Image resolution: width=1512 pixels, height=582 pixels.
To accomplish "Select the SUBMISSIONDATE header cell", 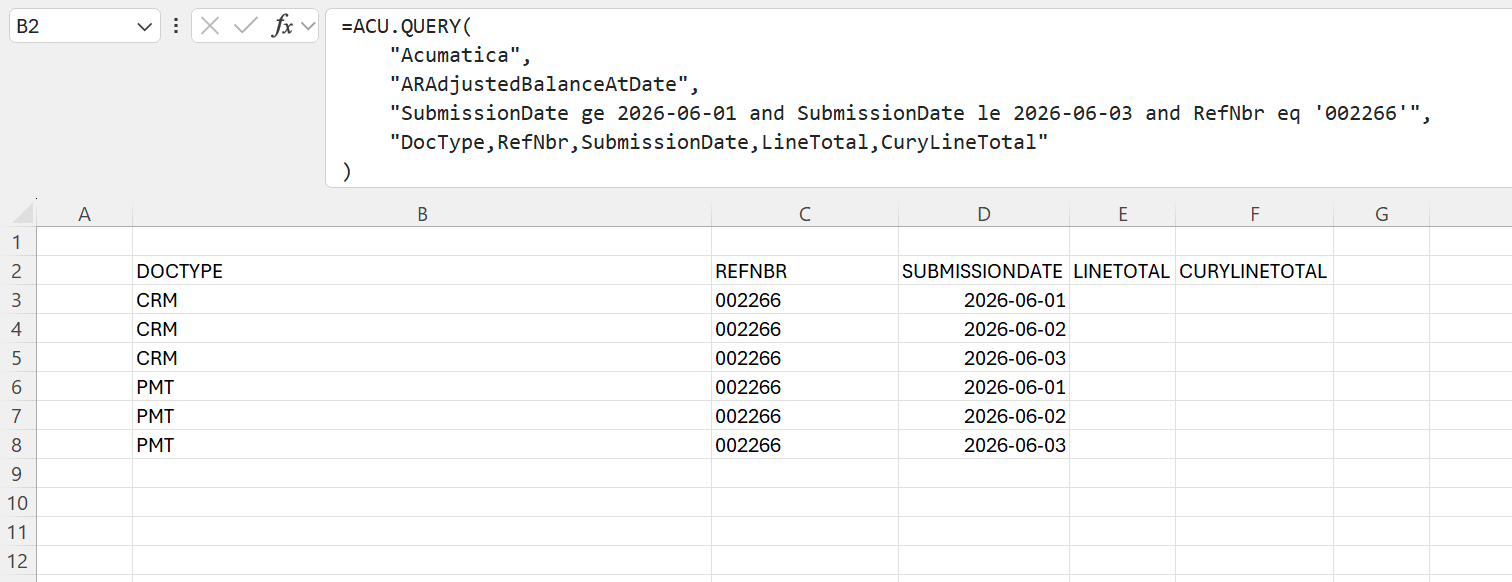I will (984, 271).
